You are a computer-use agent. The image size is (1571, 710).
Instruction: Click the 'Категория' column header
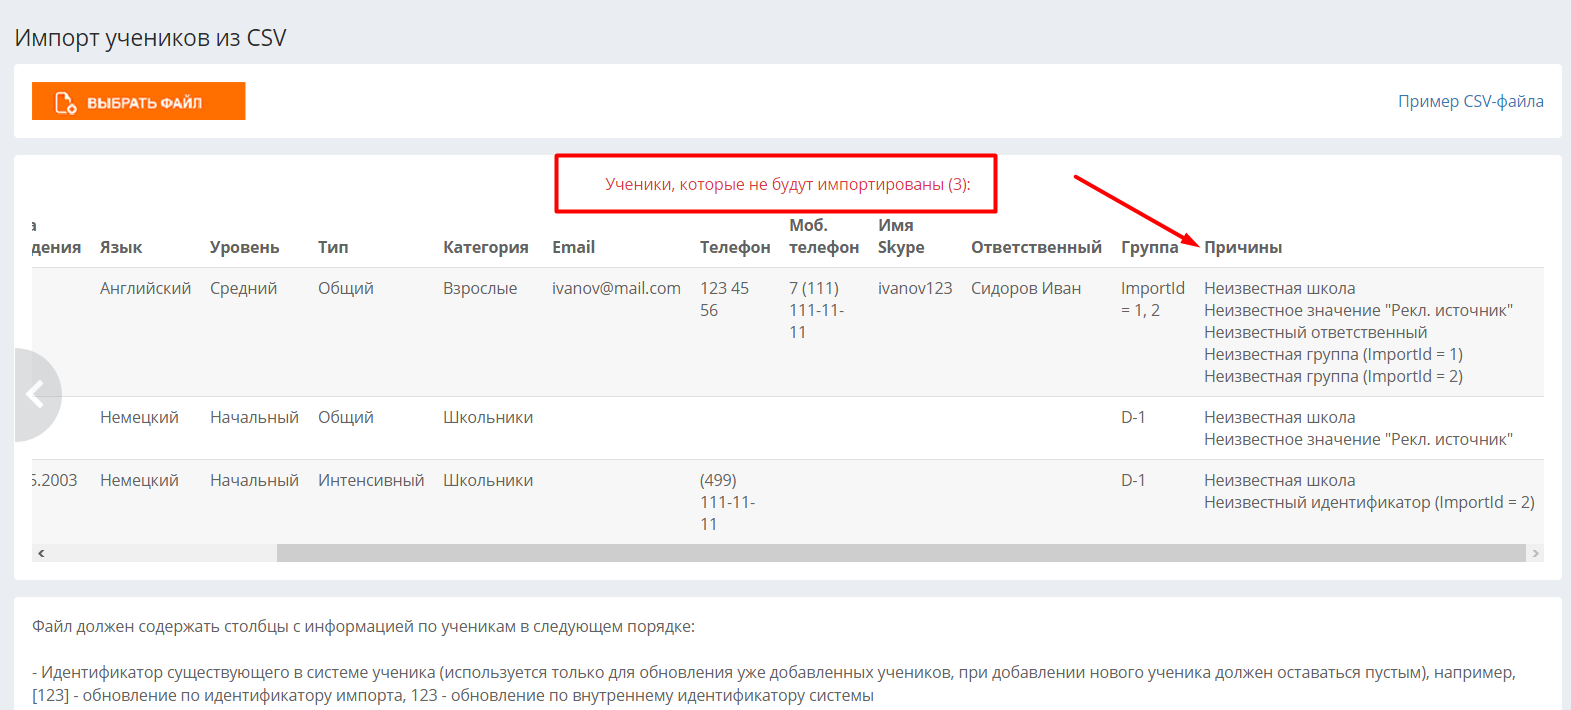[486, 247]
